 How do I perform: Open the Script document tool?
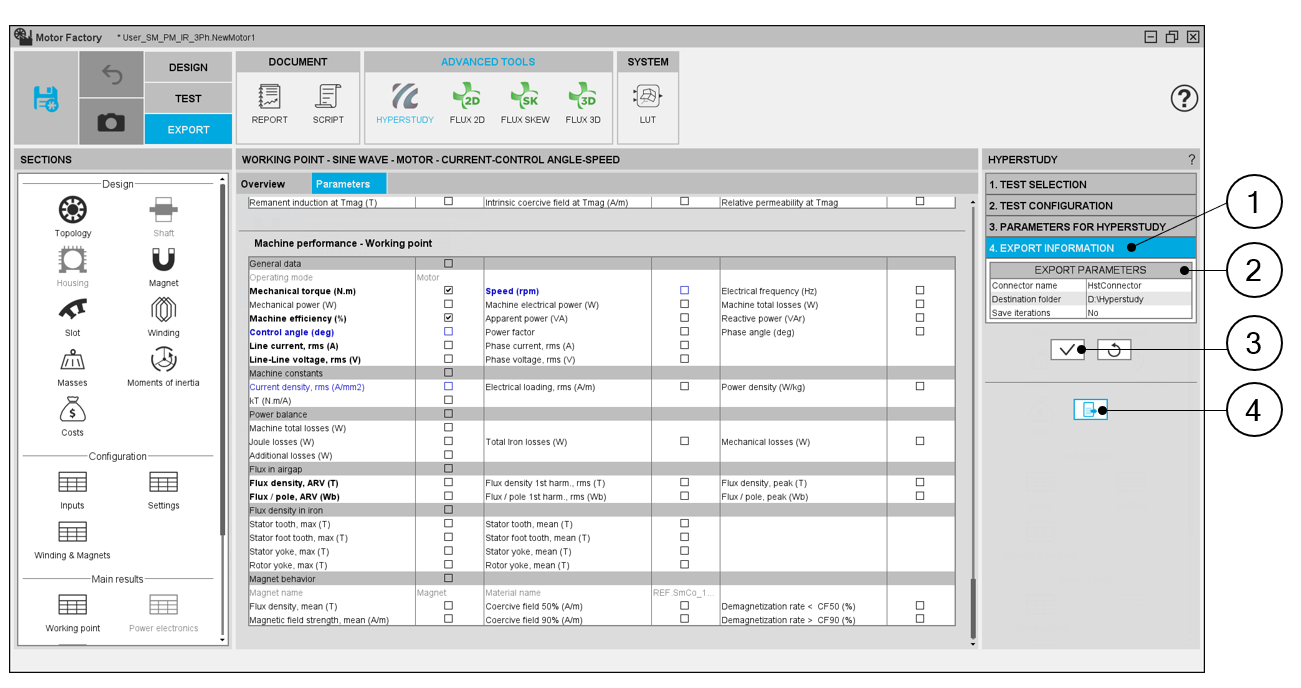point(328,102)
